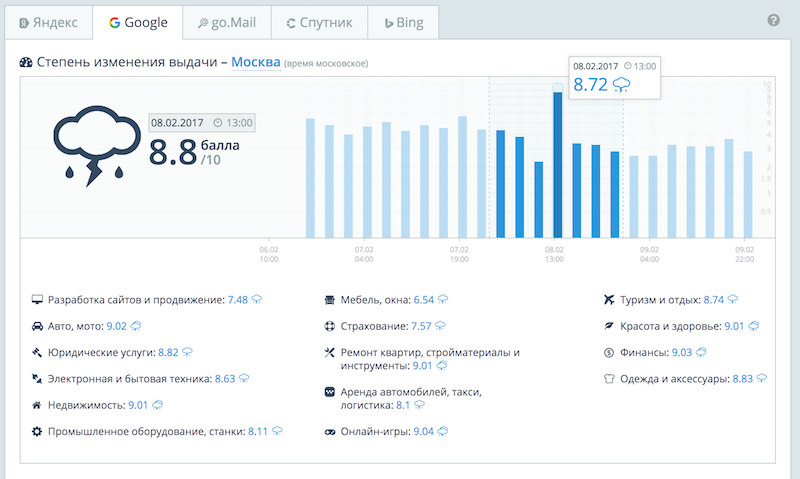Click the Мебель, окна score 6.54
This screenshot has width=800, height=479.
423,299
